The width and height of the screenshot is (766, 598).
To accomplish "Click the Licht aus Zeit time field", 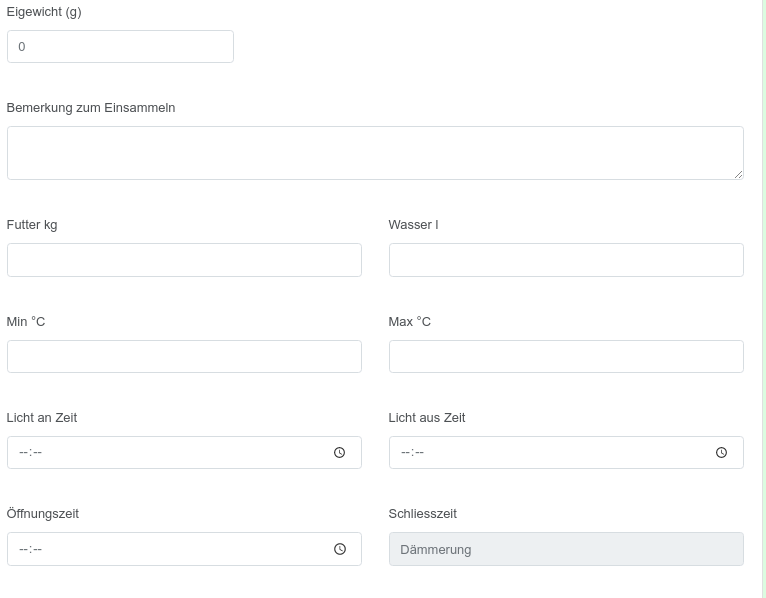I will 566,452.
